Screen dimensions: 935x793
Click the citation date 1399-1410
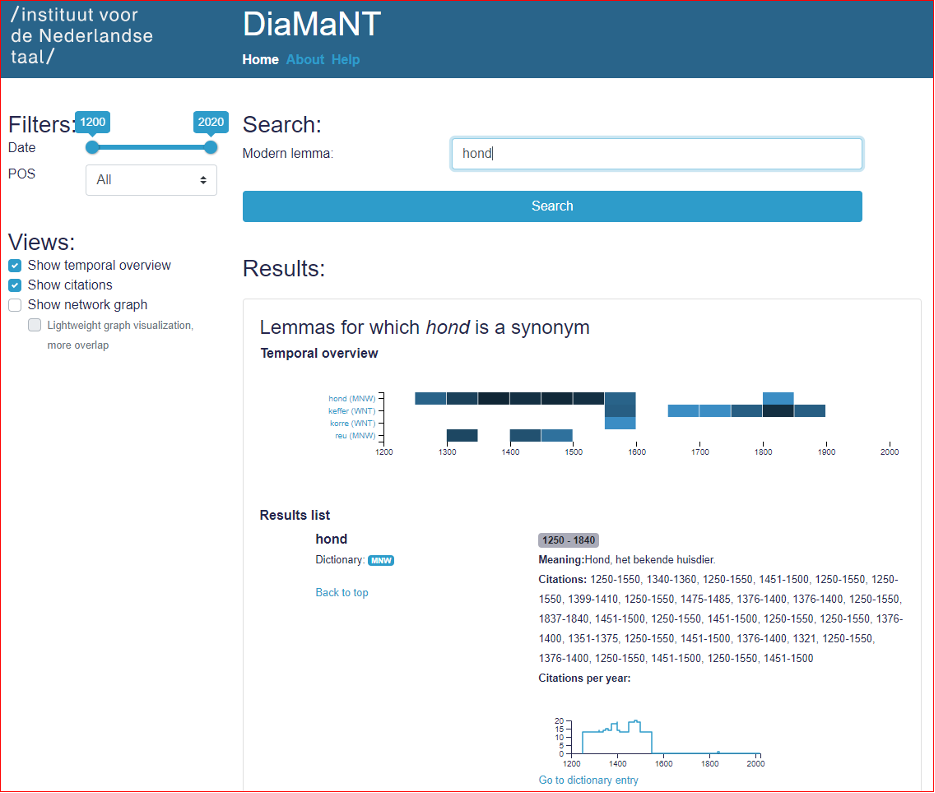[593, 599]
